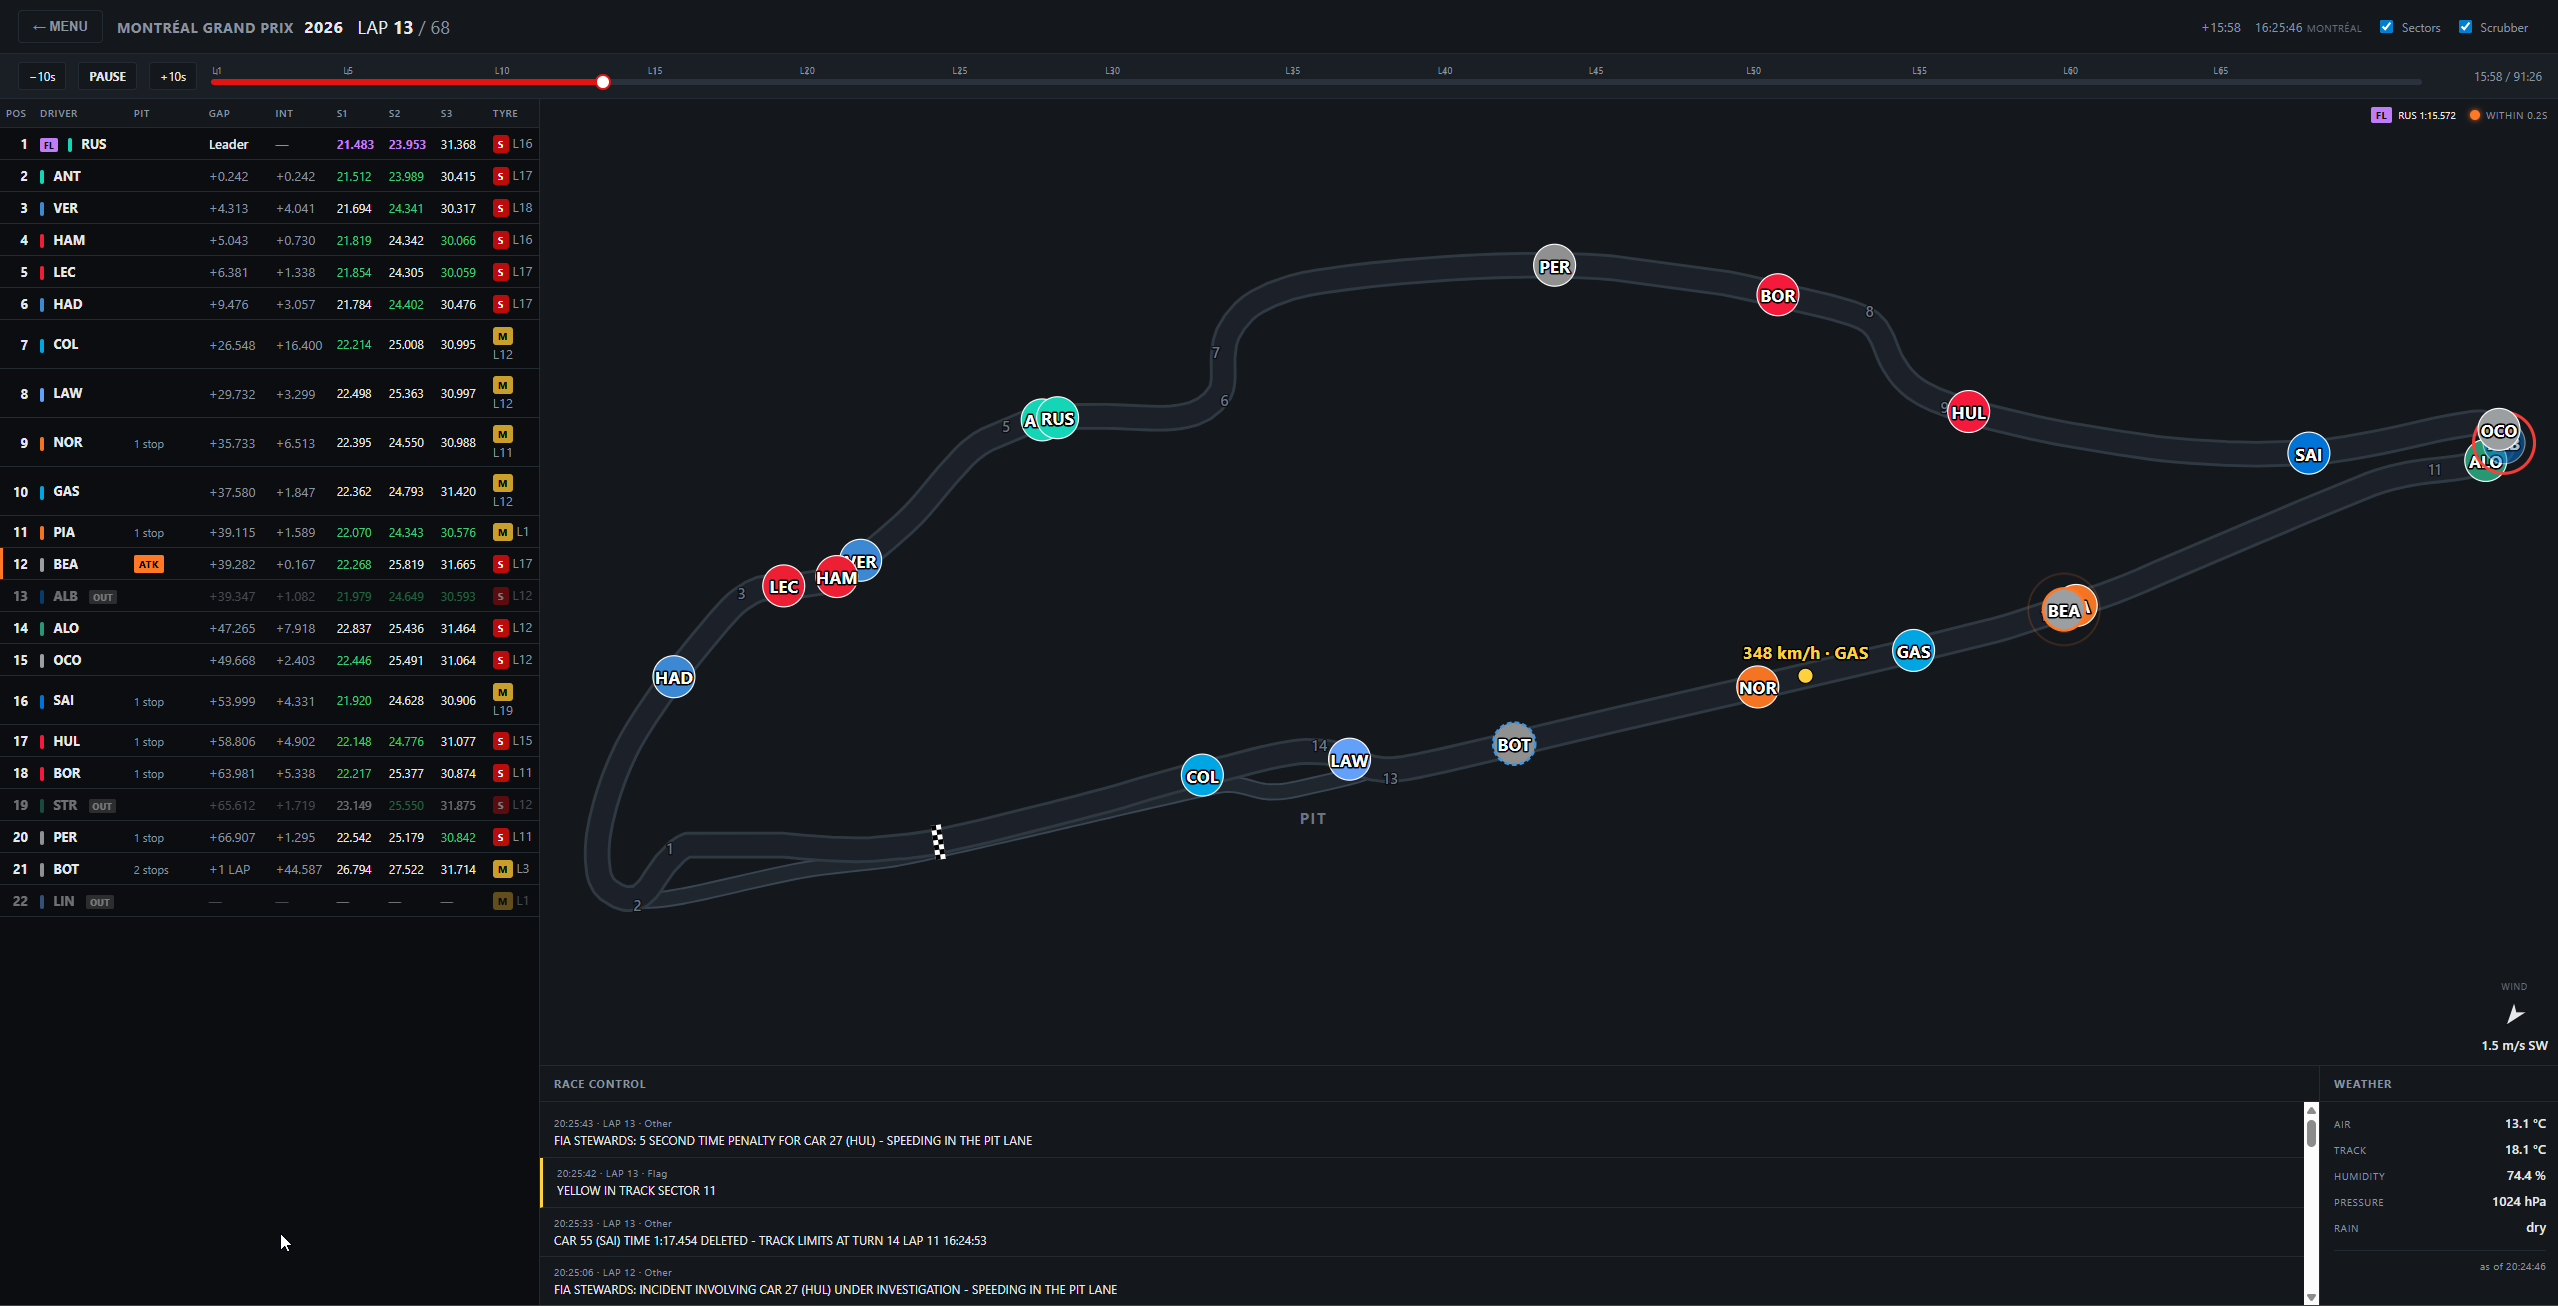Click the medium tyre icon on COL row
Viewport: 2558px width, 1306px height.
(503, 336)
